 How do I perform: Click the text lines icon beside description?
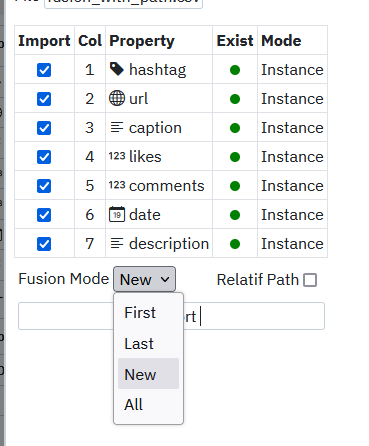pos(117,243)
